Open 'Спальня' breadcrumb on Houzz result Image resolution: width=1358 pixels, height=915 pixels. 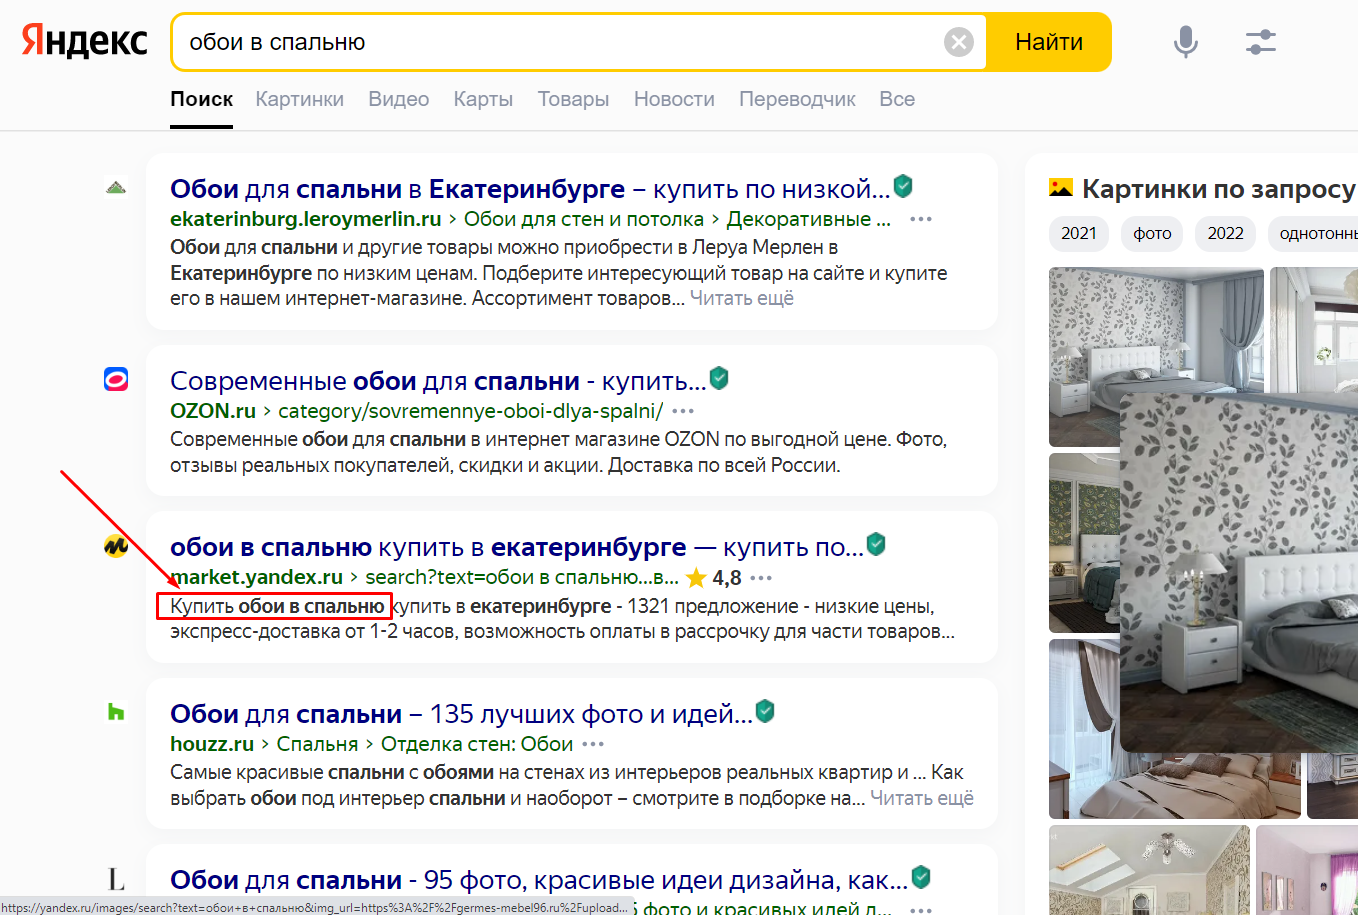click(x=317, y=744)
